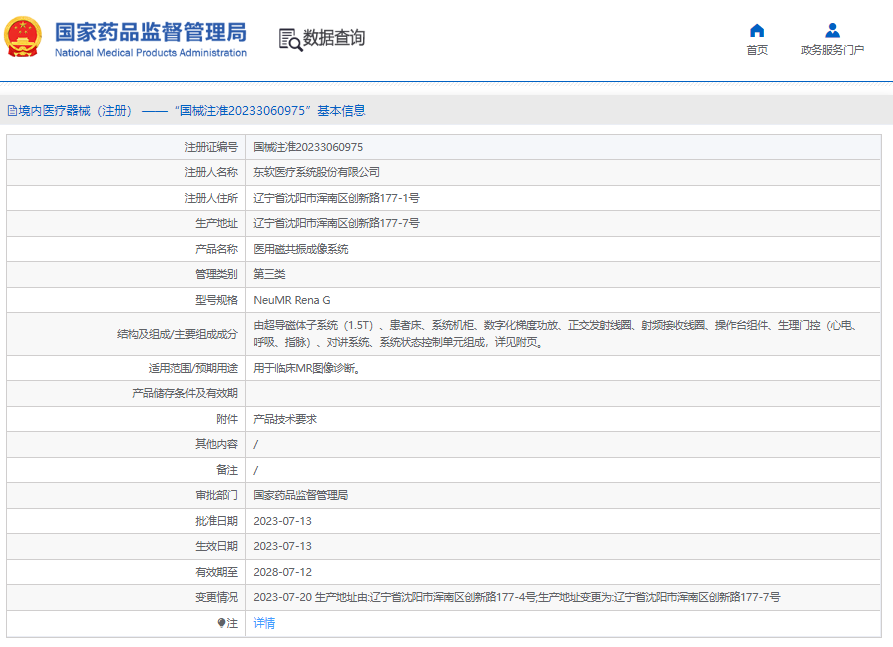
Task: Select the 变更情况 2023-07-20 change text
Action: tap(517, 597)
